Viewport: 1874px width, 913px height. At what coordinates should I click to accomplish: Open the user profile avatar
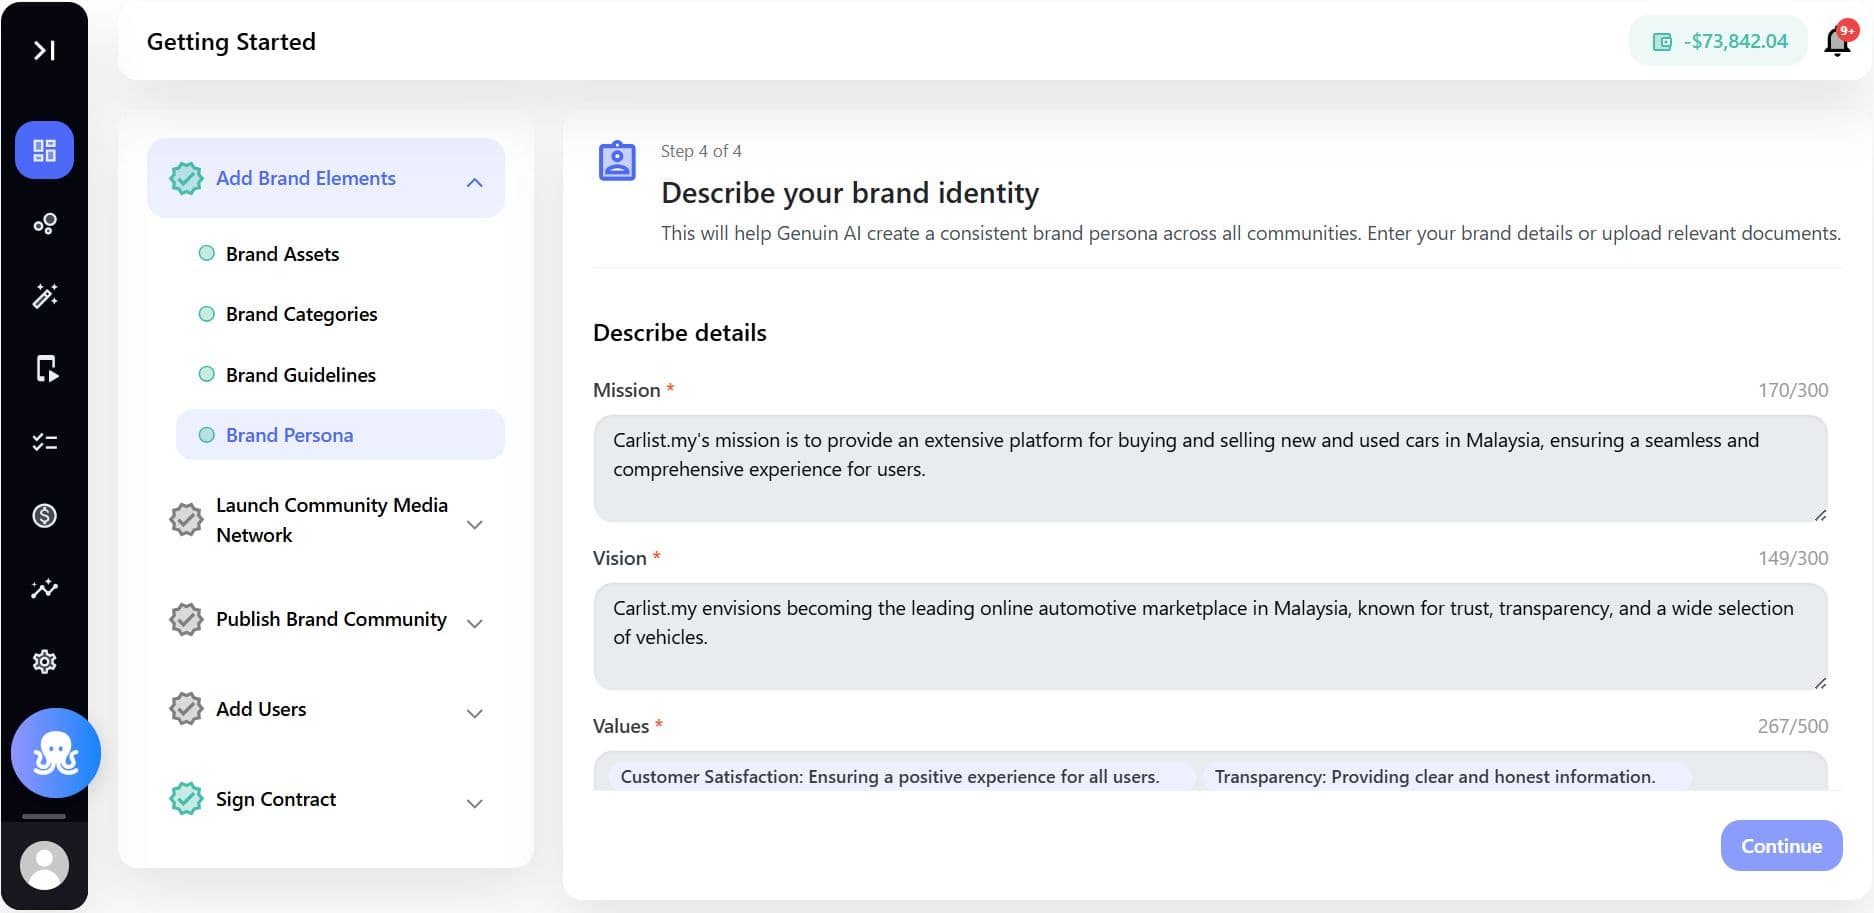44,865
